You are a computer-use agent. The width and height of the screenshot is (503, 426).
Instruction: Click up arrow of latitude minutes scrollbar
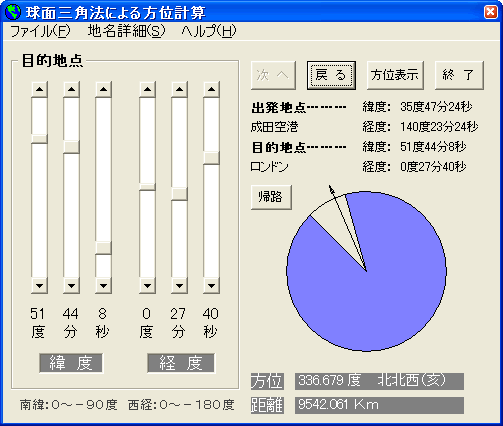[x=71, y=89]
